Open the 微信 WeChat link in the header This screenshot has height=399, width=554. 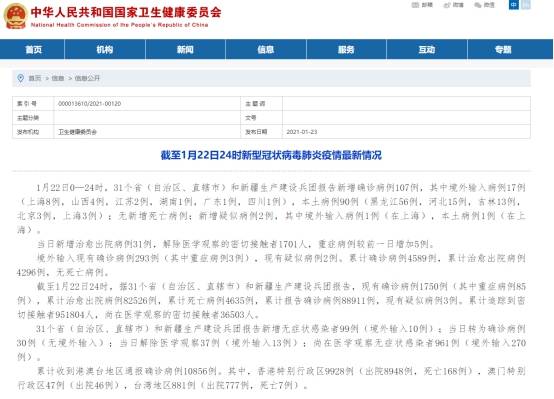485,5
